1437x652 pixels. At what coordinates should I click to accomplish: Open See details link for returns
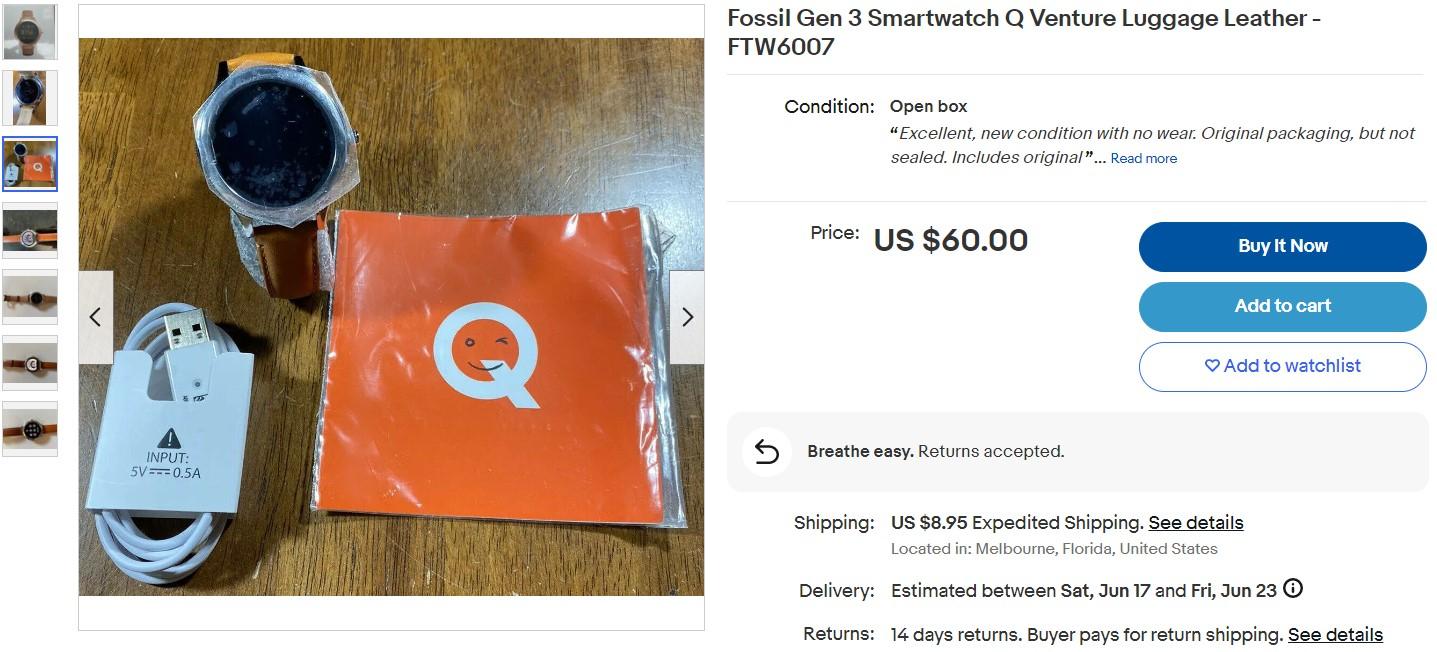(1335, 635)
